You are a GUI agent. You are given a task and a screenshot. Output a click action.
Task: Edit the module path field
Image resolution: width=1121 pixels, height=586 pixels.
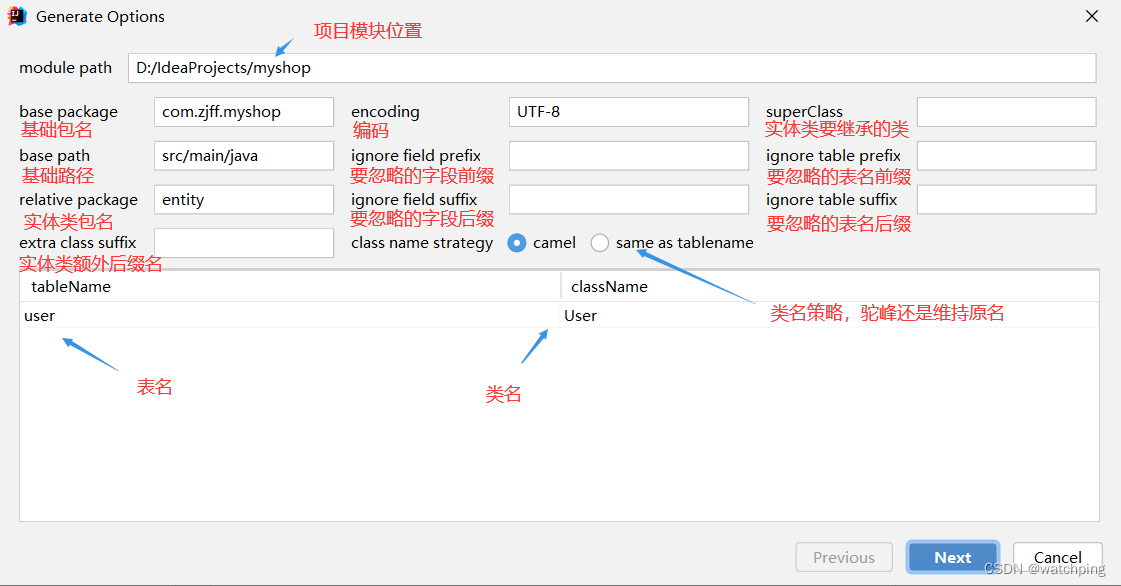tap(612, 68)
